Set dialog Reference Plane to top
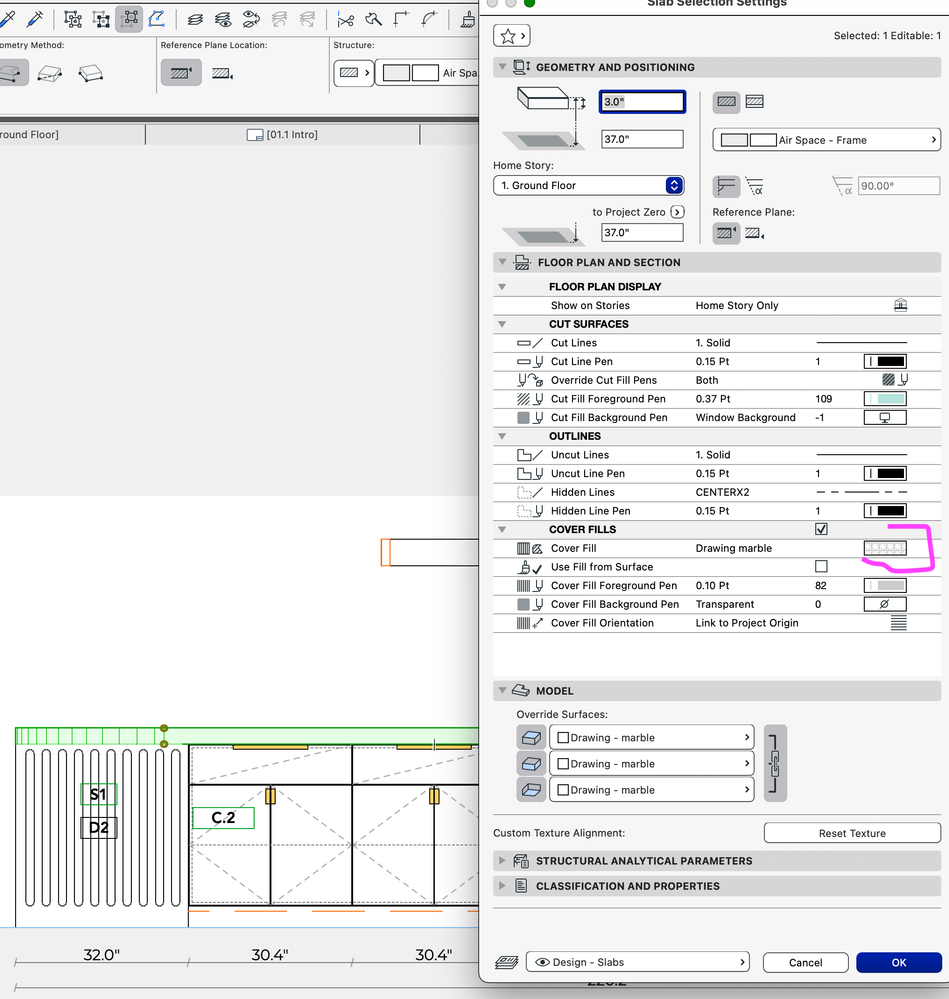This screenshot has height=999, width=949. (x=726, y=233)
